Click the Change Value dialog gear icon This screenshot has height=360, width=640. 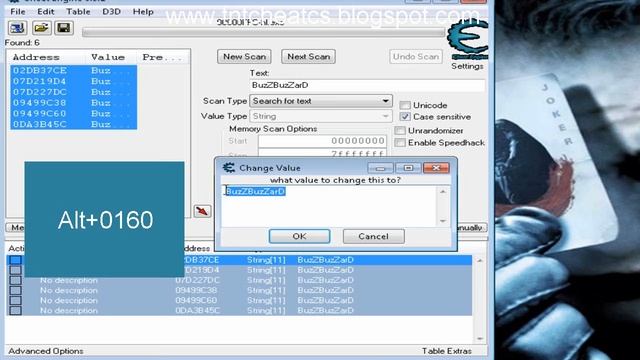point(229,168)
